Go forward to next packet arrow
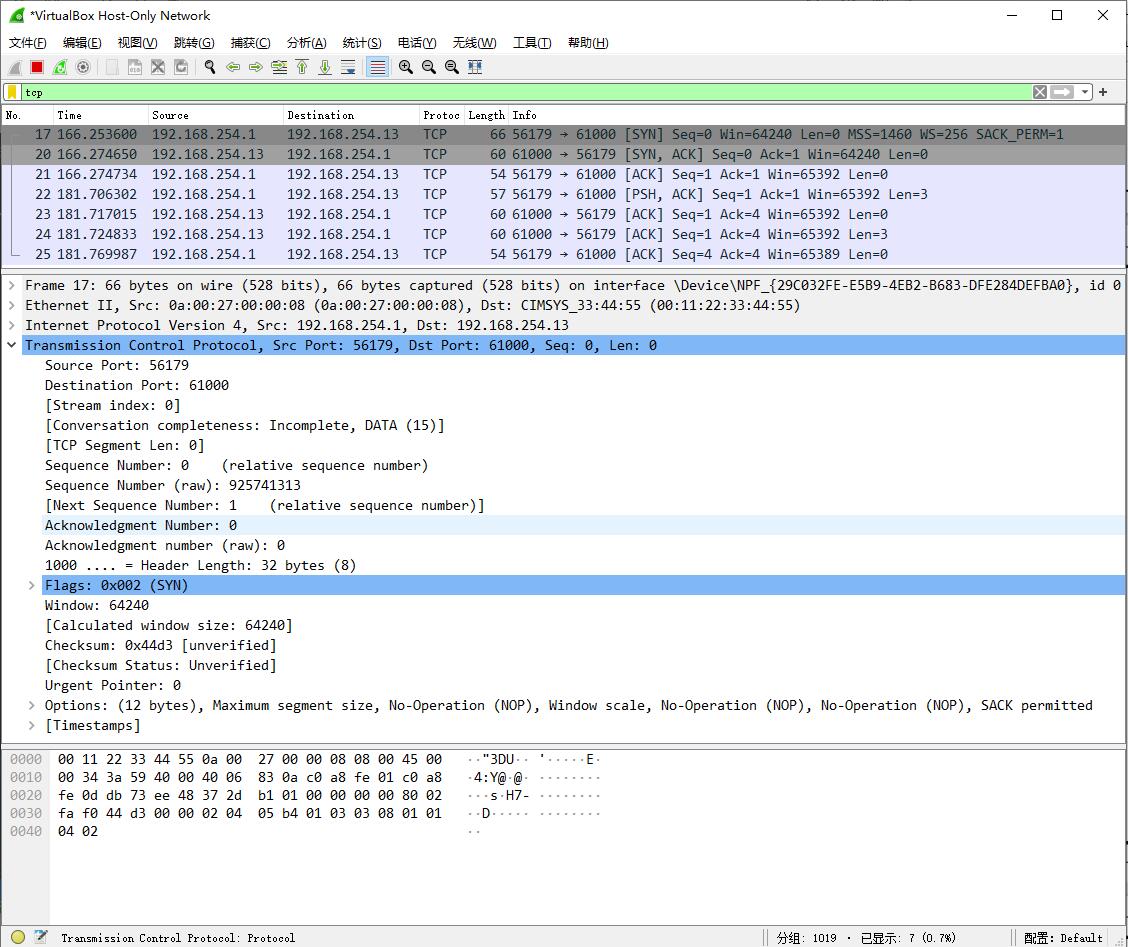 point(256,68)
